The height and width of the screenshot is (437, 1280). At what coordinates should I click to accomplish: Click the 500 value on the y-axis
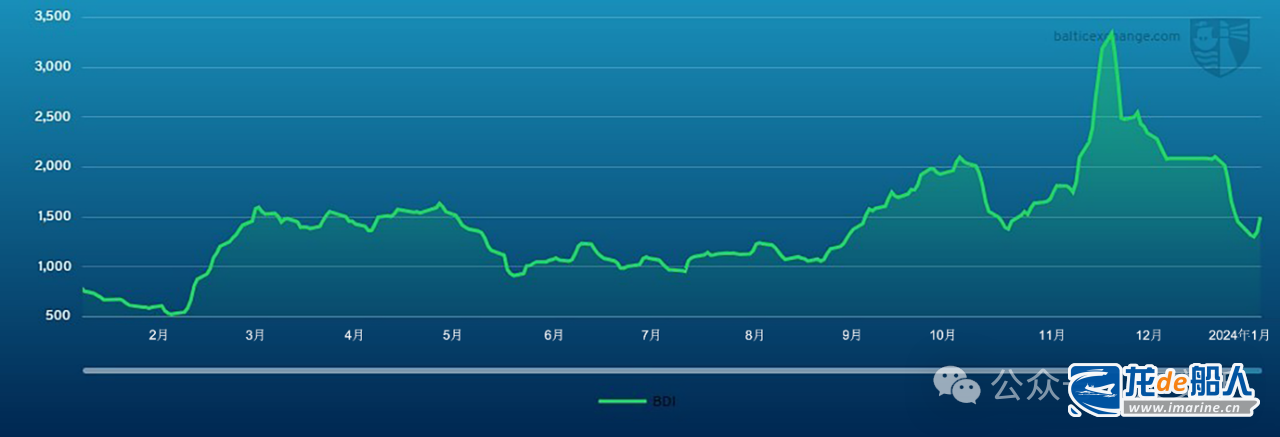58,316
